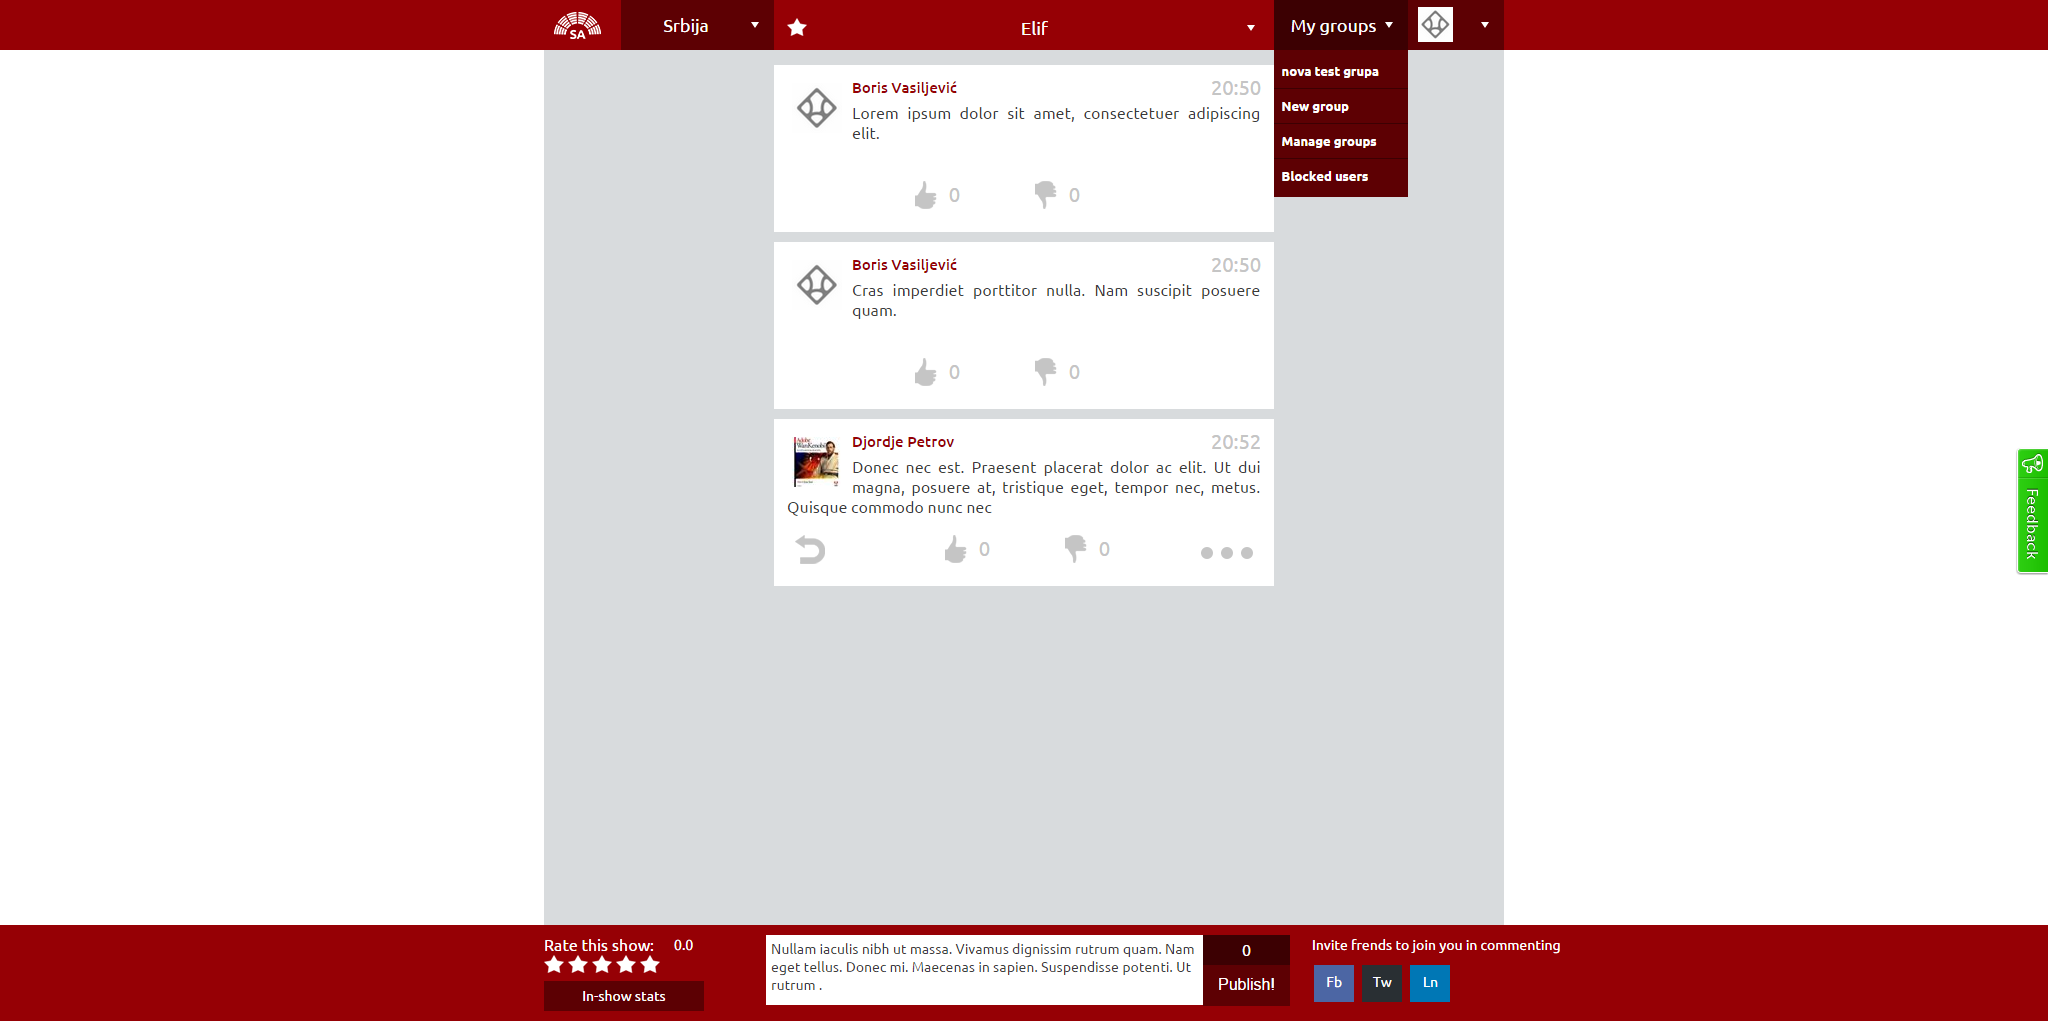The image size is (2048, 1021).
Task: Like Boris's Lorem ipsum comment
Action: coord(926,195)
